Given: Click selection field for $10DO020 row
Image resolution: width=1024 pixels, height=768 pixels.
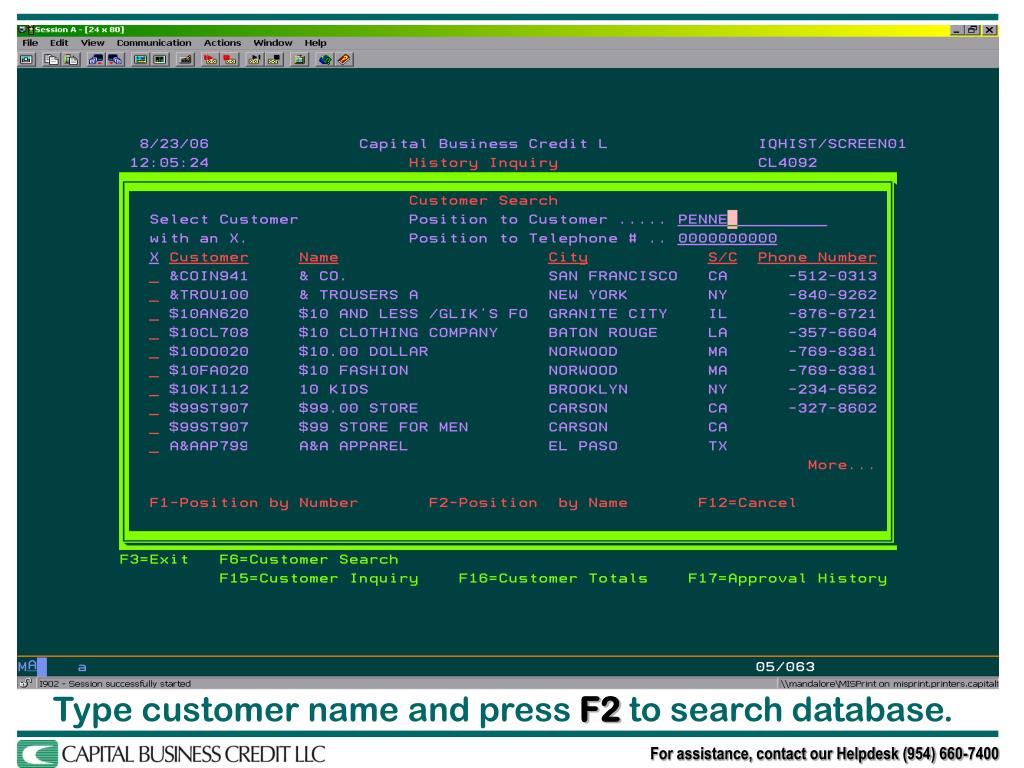Looking at the screenshot, I should (x=154, y=352).
